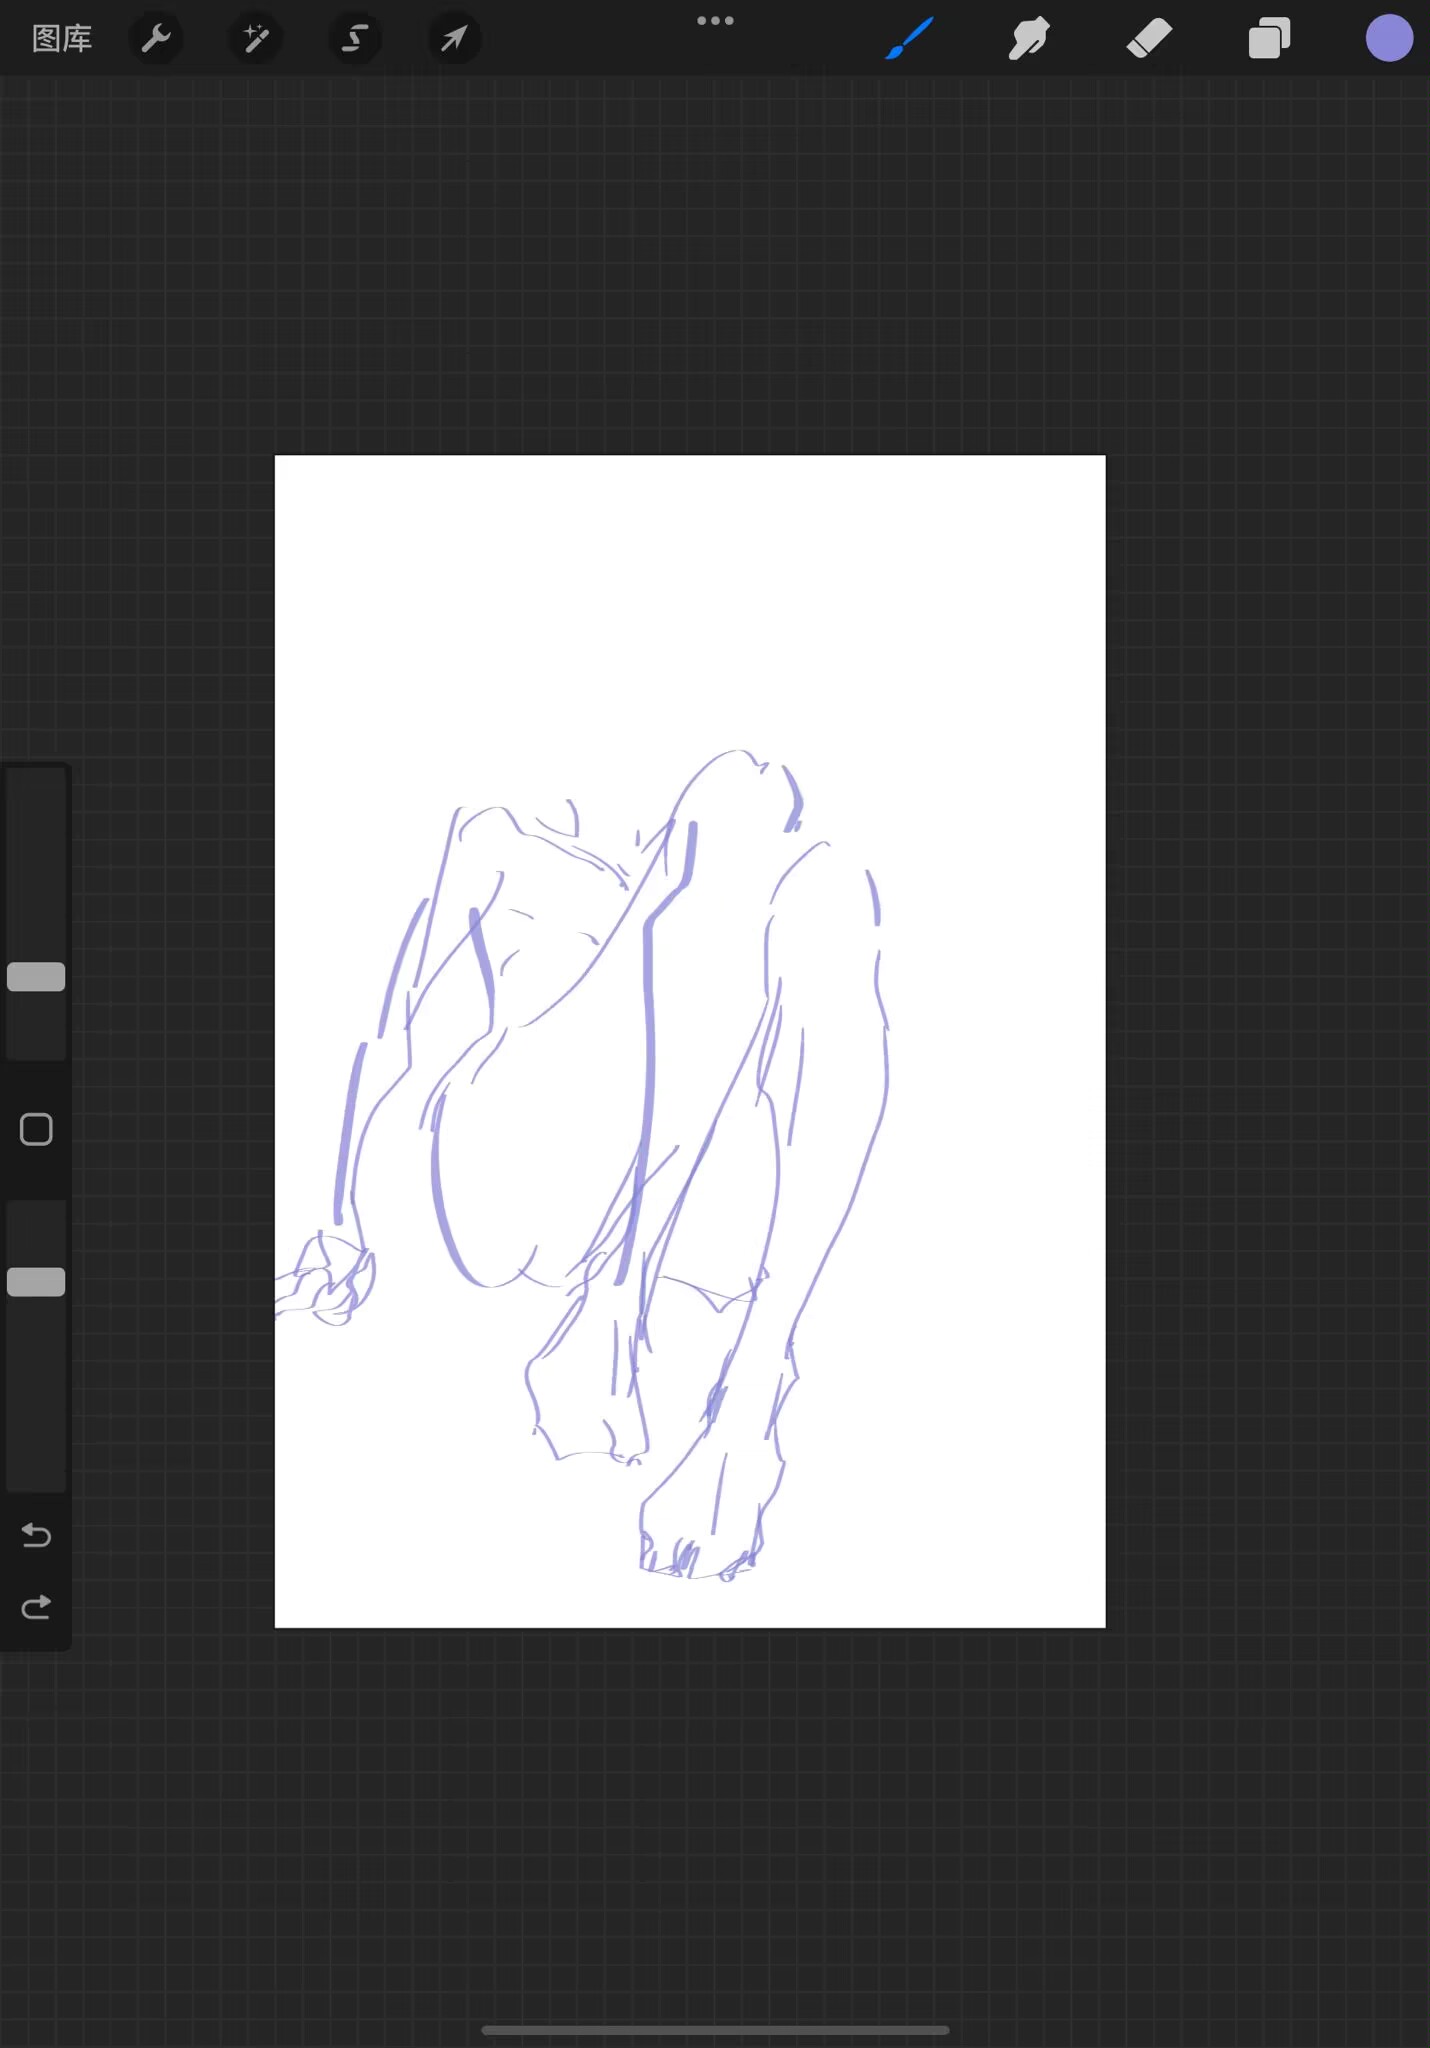
Task: Tap the iPad home indicator bar
Action: click(x=715, y=2030)
